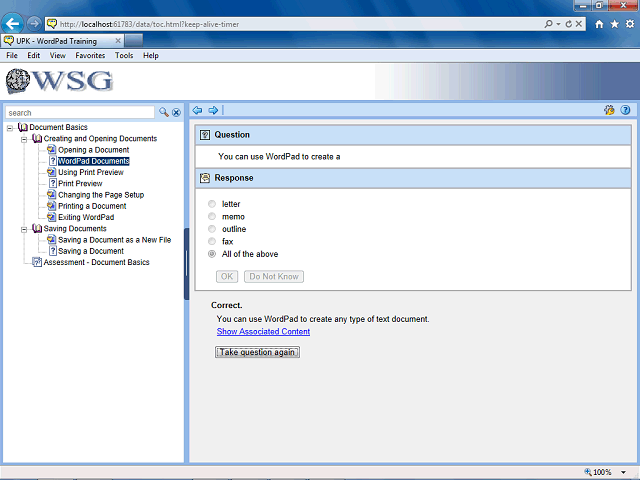Select the 'fax' radio option
This screenshot has width=640, height=480.
212,241
